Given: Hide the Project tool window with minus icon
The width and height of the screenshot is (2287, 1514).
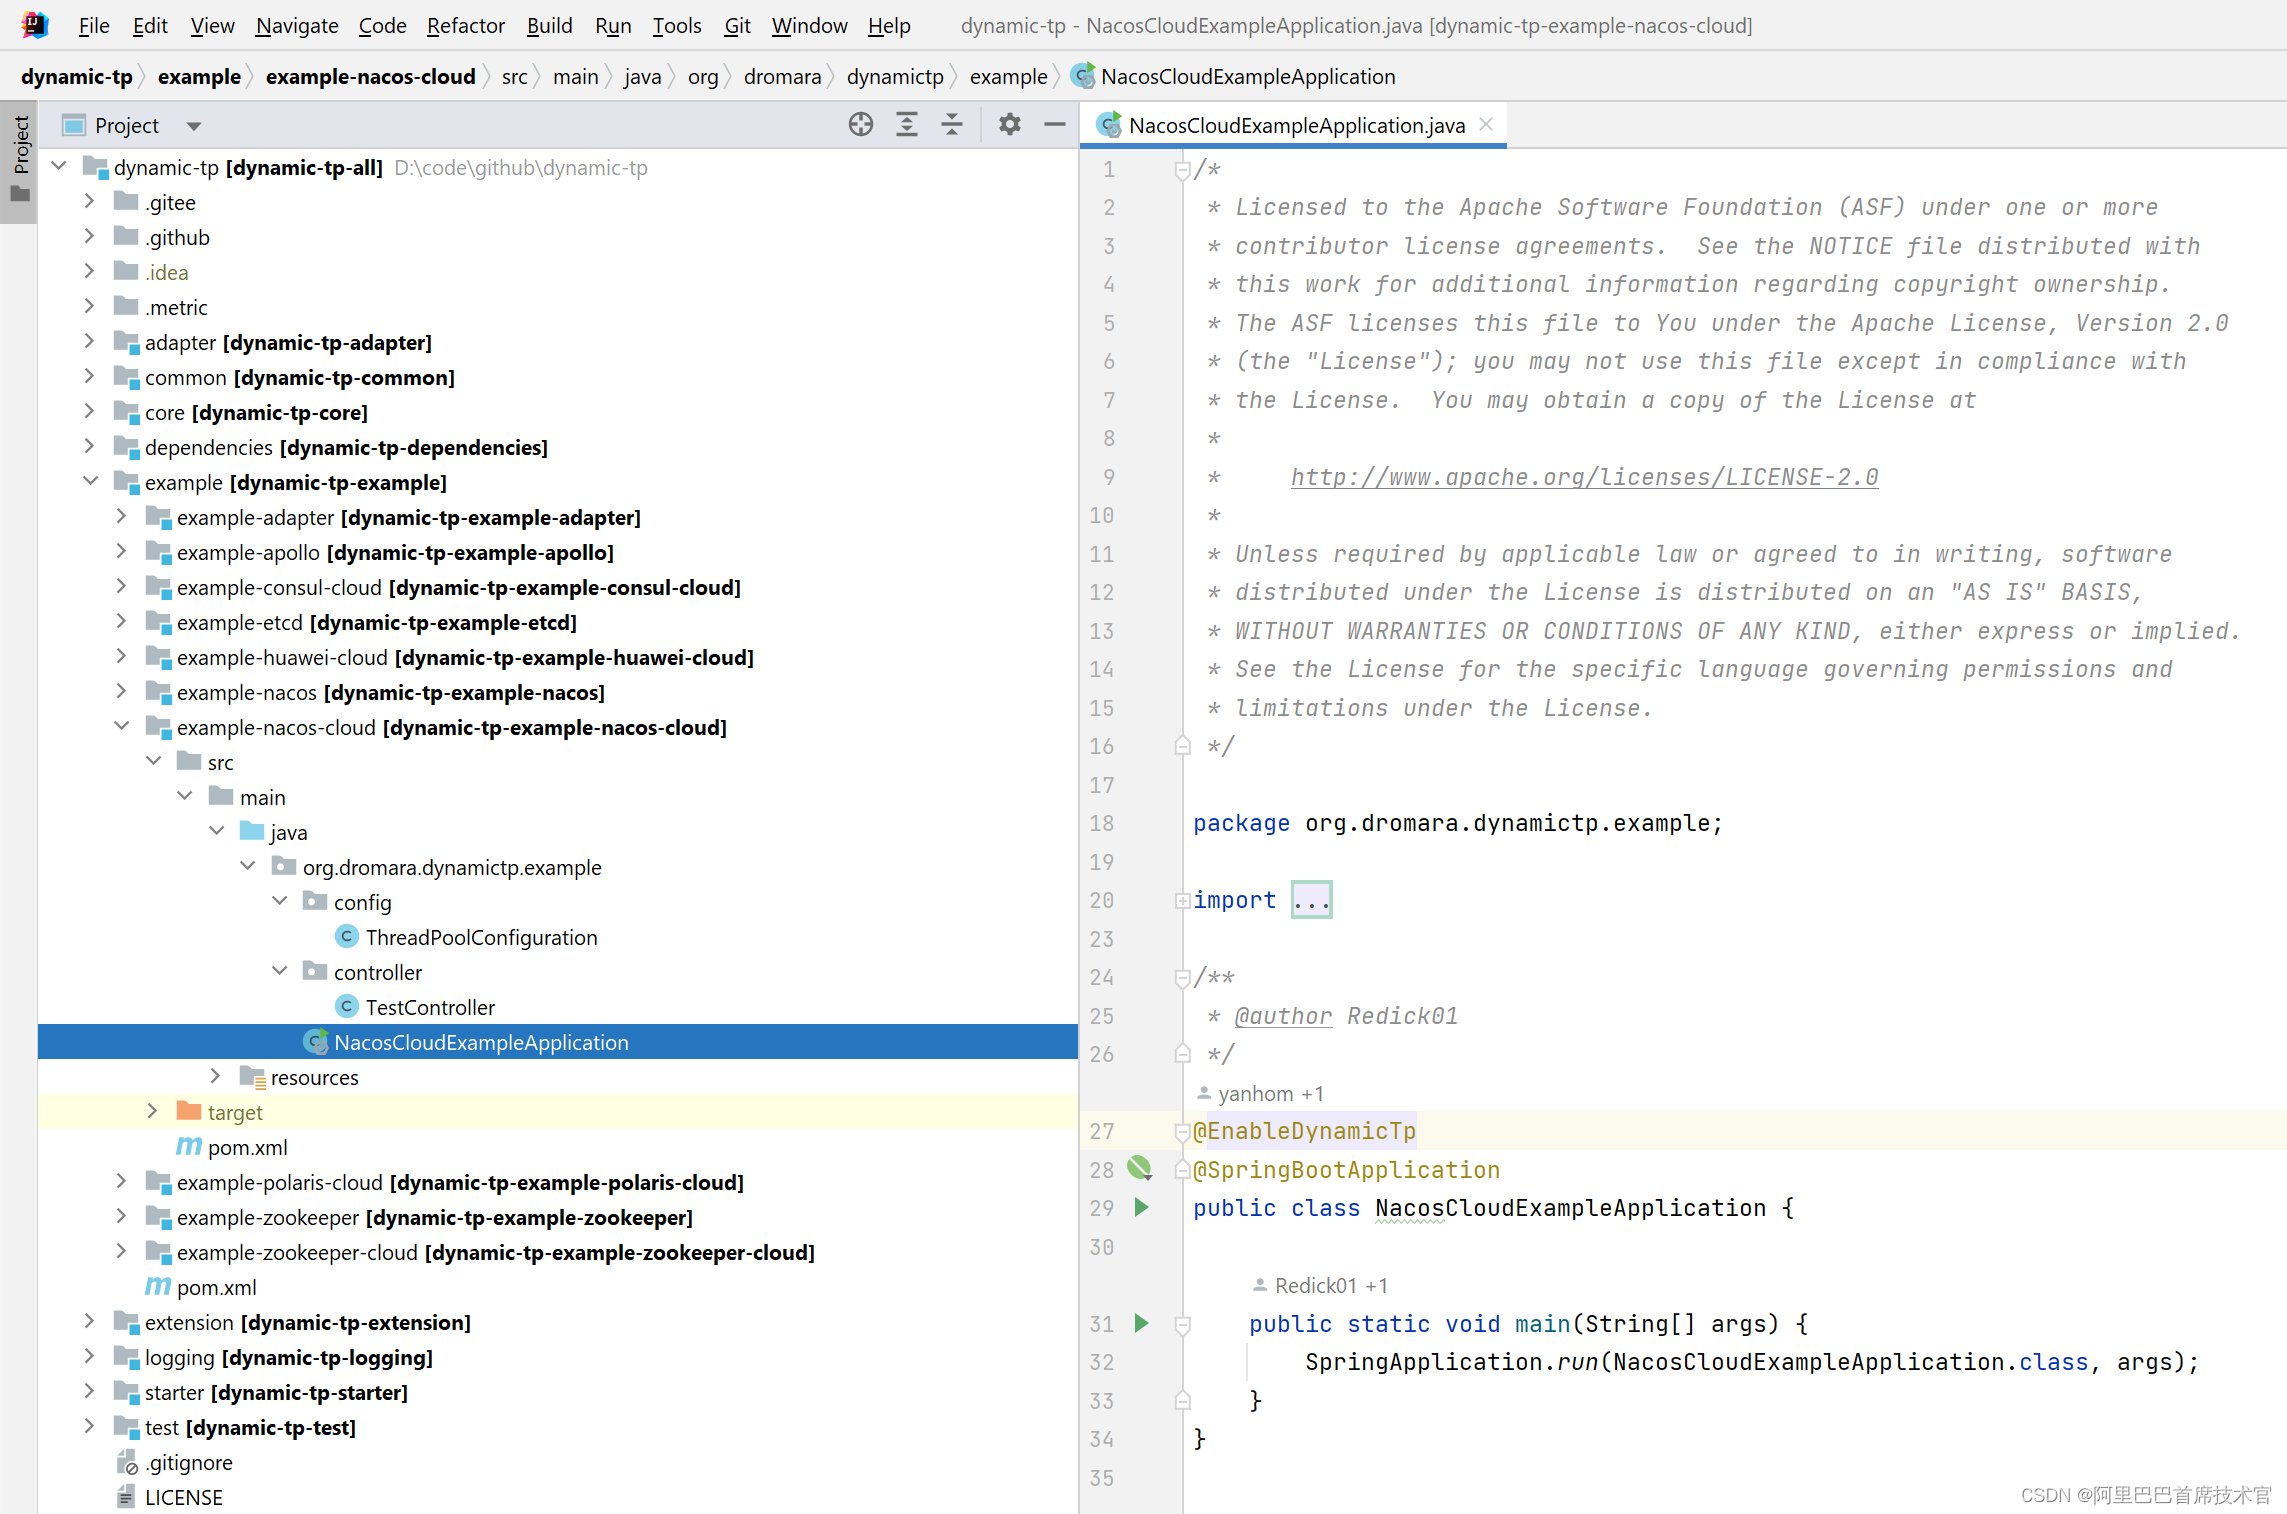Looking at the screenshot, I should 1054,125.
